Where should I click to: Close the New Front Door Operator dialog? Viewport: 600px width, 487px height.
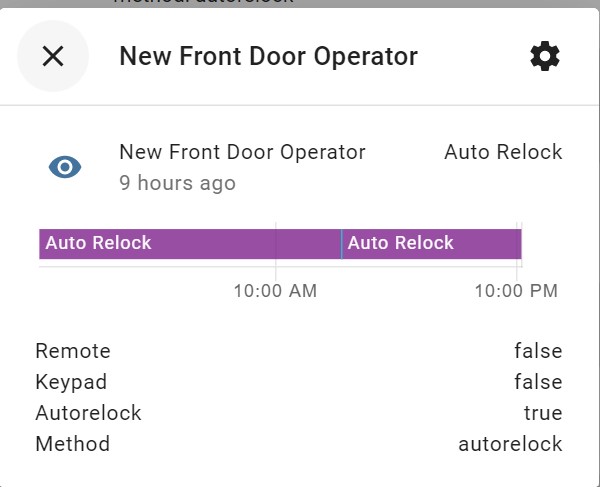coord(53,56)
